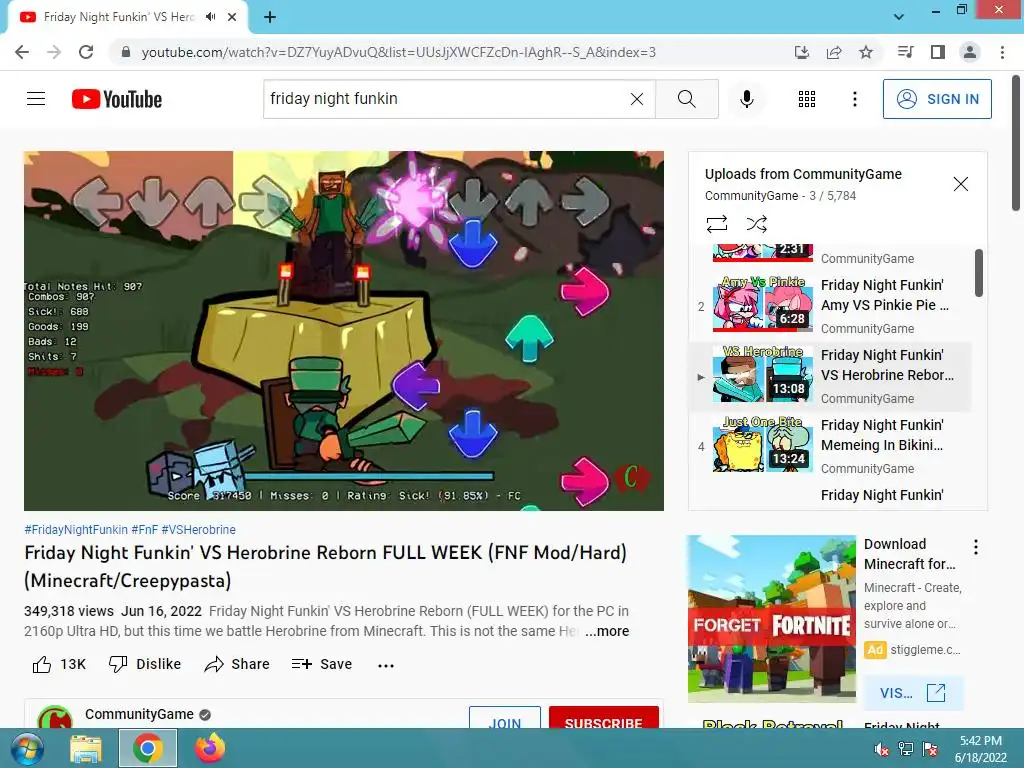Select the Friday Night Funkin' tab
The image size is (1024, 768).
pos(120,17)
